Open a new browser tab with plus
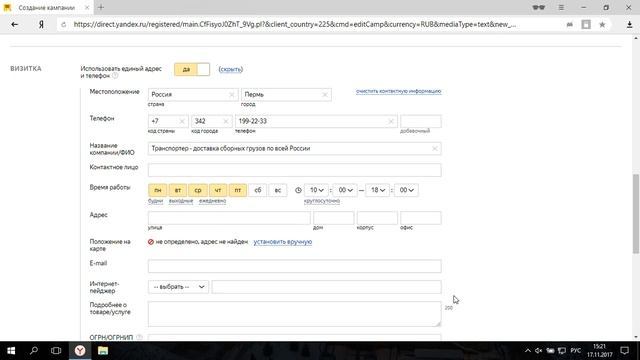 coord(101,7)
